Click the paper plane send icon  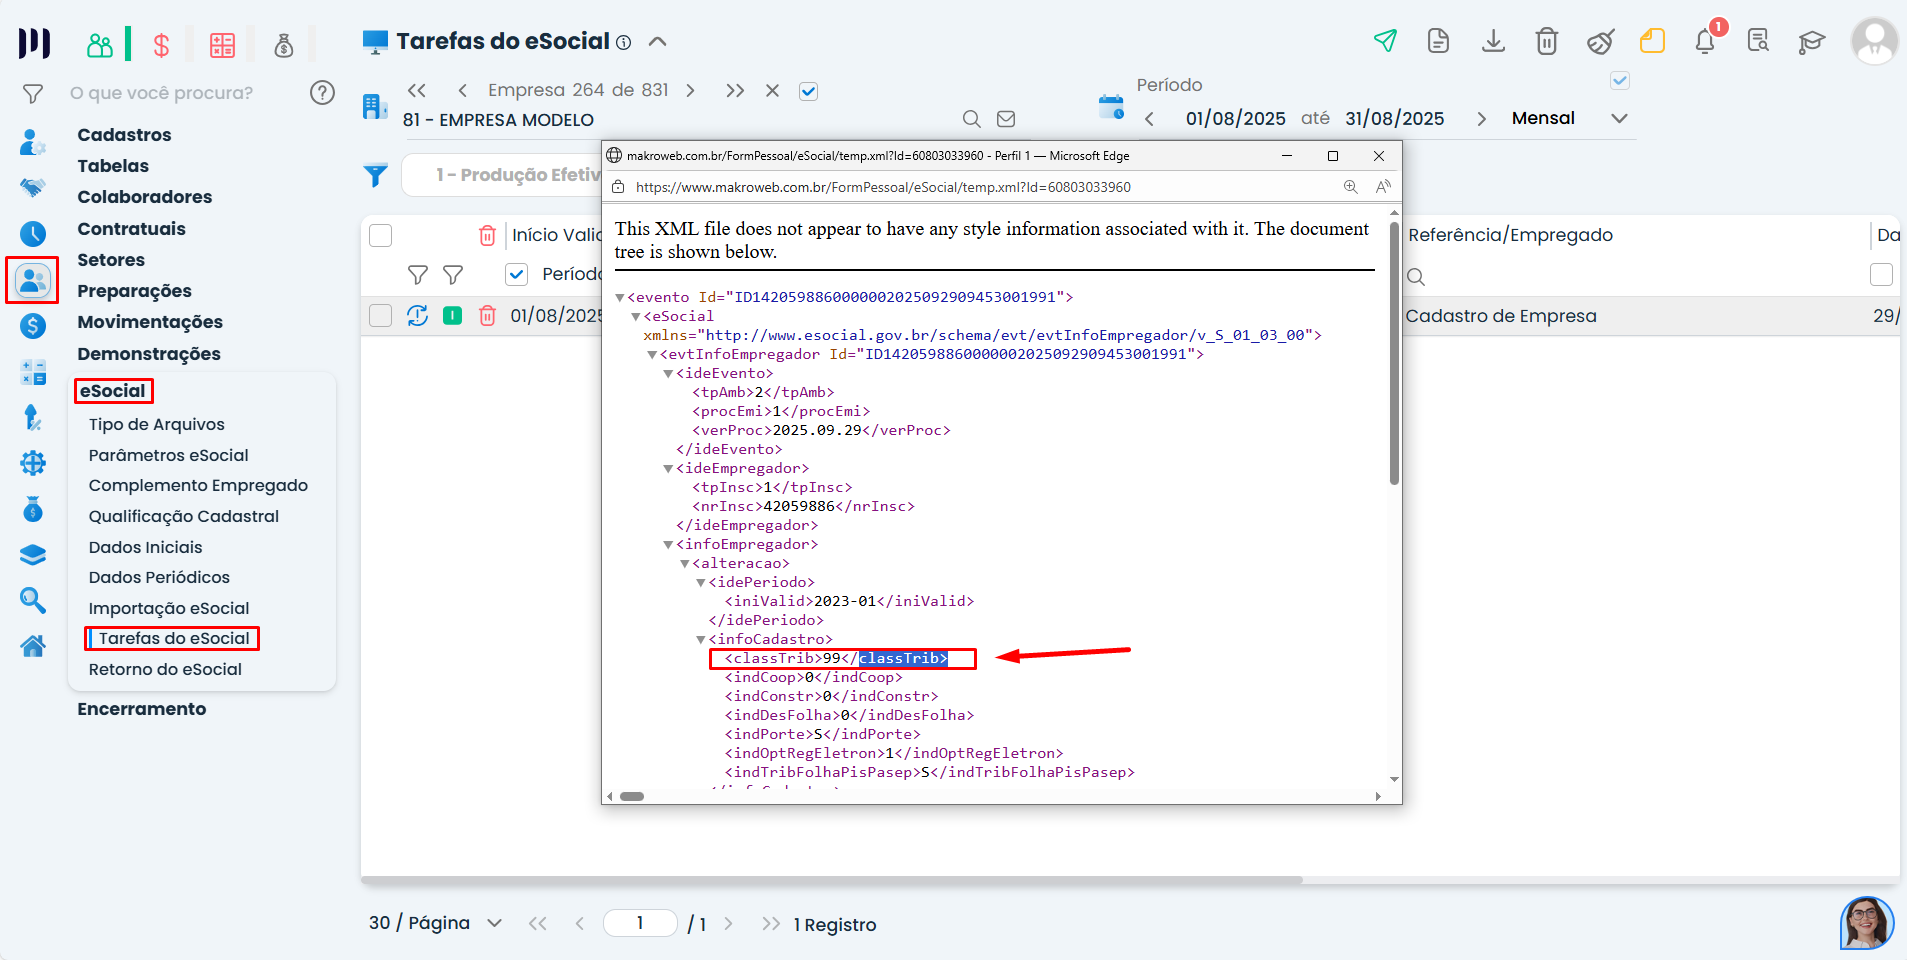click(1385, 41)
